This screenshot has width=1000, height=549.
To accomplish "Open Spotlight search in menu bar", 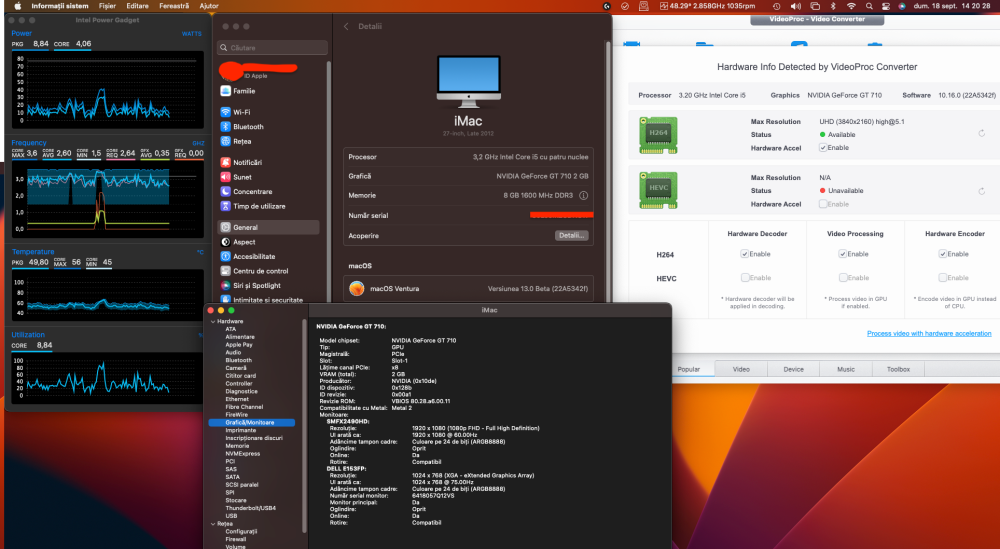I will [x=869, y=6].
